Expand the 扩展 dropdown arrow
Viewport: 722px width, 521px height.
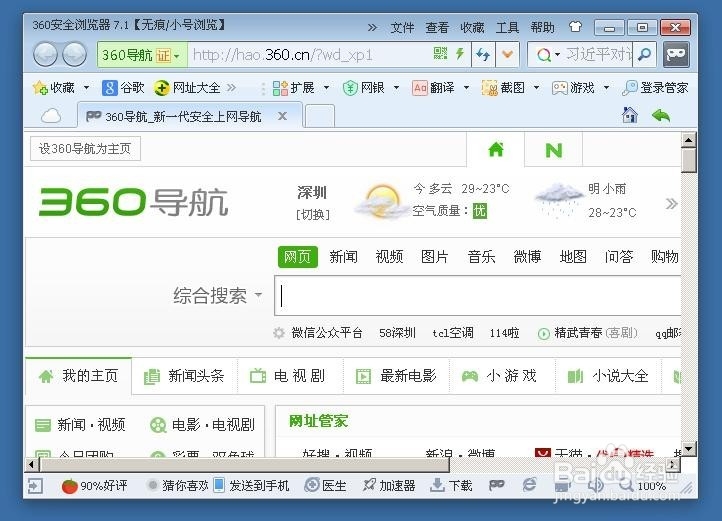[326, 88]
